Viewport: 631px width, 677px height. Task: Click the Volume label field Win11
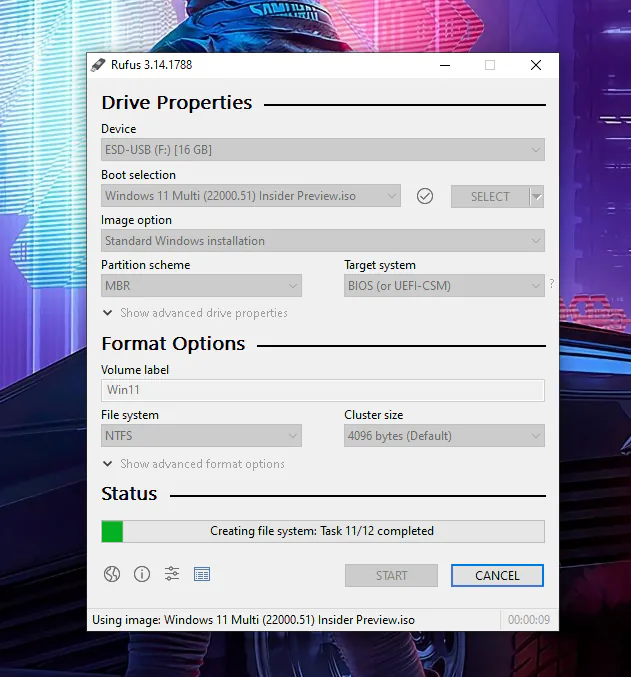[x=323, y=390]
